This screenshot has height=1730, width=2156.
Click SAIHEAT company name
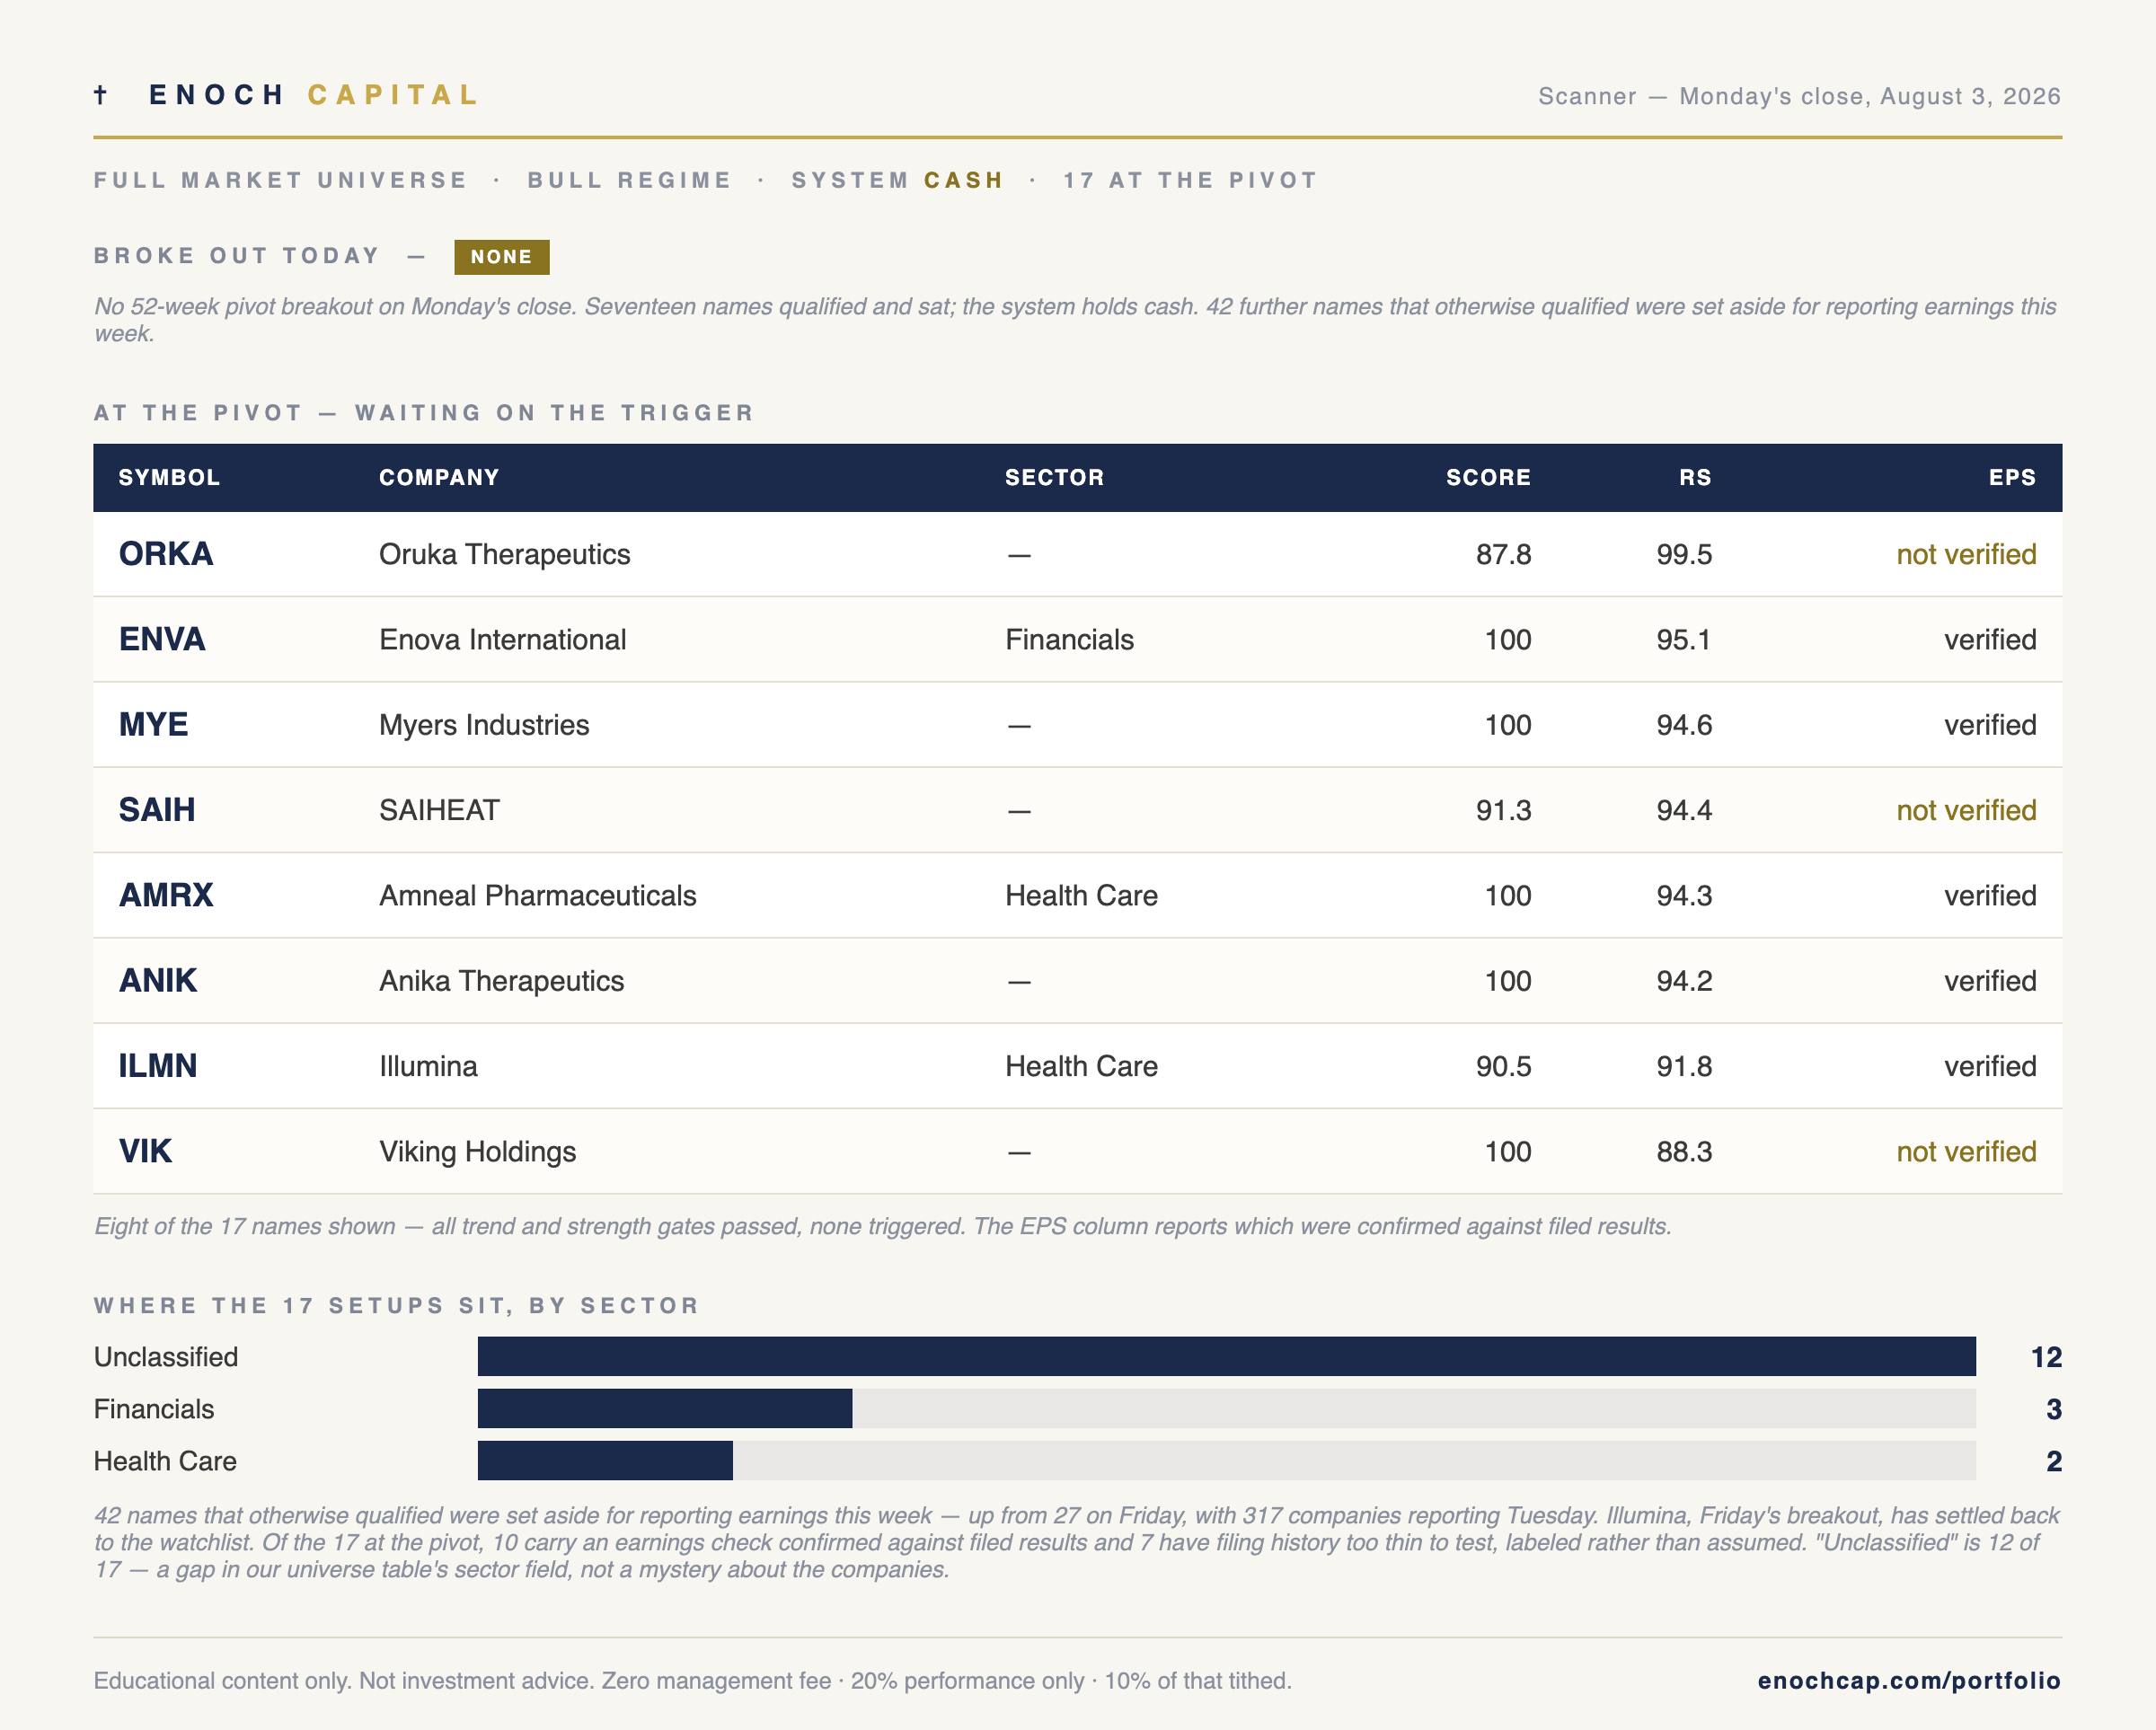439,810
